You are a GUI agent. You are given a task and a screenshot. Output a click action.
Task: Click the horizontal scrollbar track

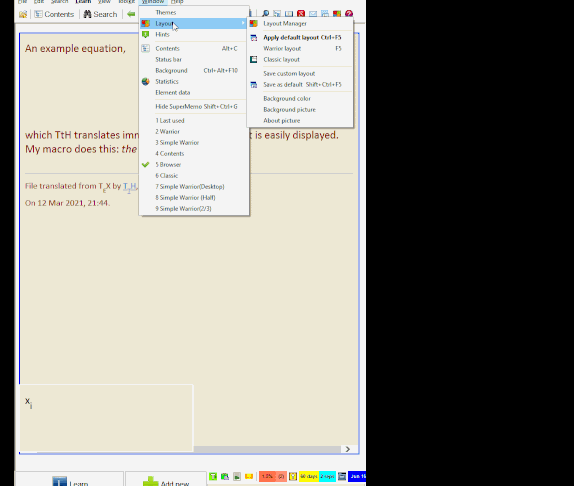point(267,449)
